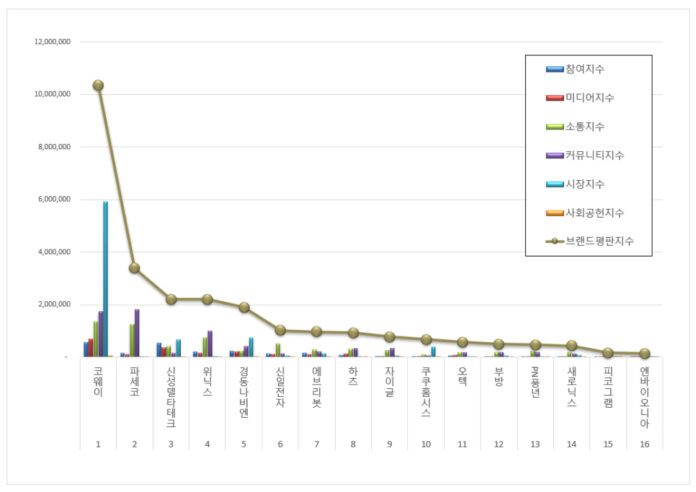Select 파세코's brand reputation line marker
The height and width of the screenshot is (492, 696).
134,268
